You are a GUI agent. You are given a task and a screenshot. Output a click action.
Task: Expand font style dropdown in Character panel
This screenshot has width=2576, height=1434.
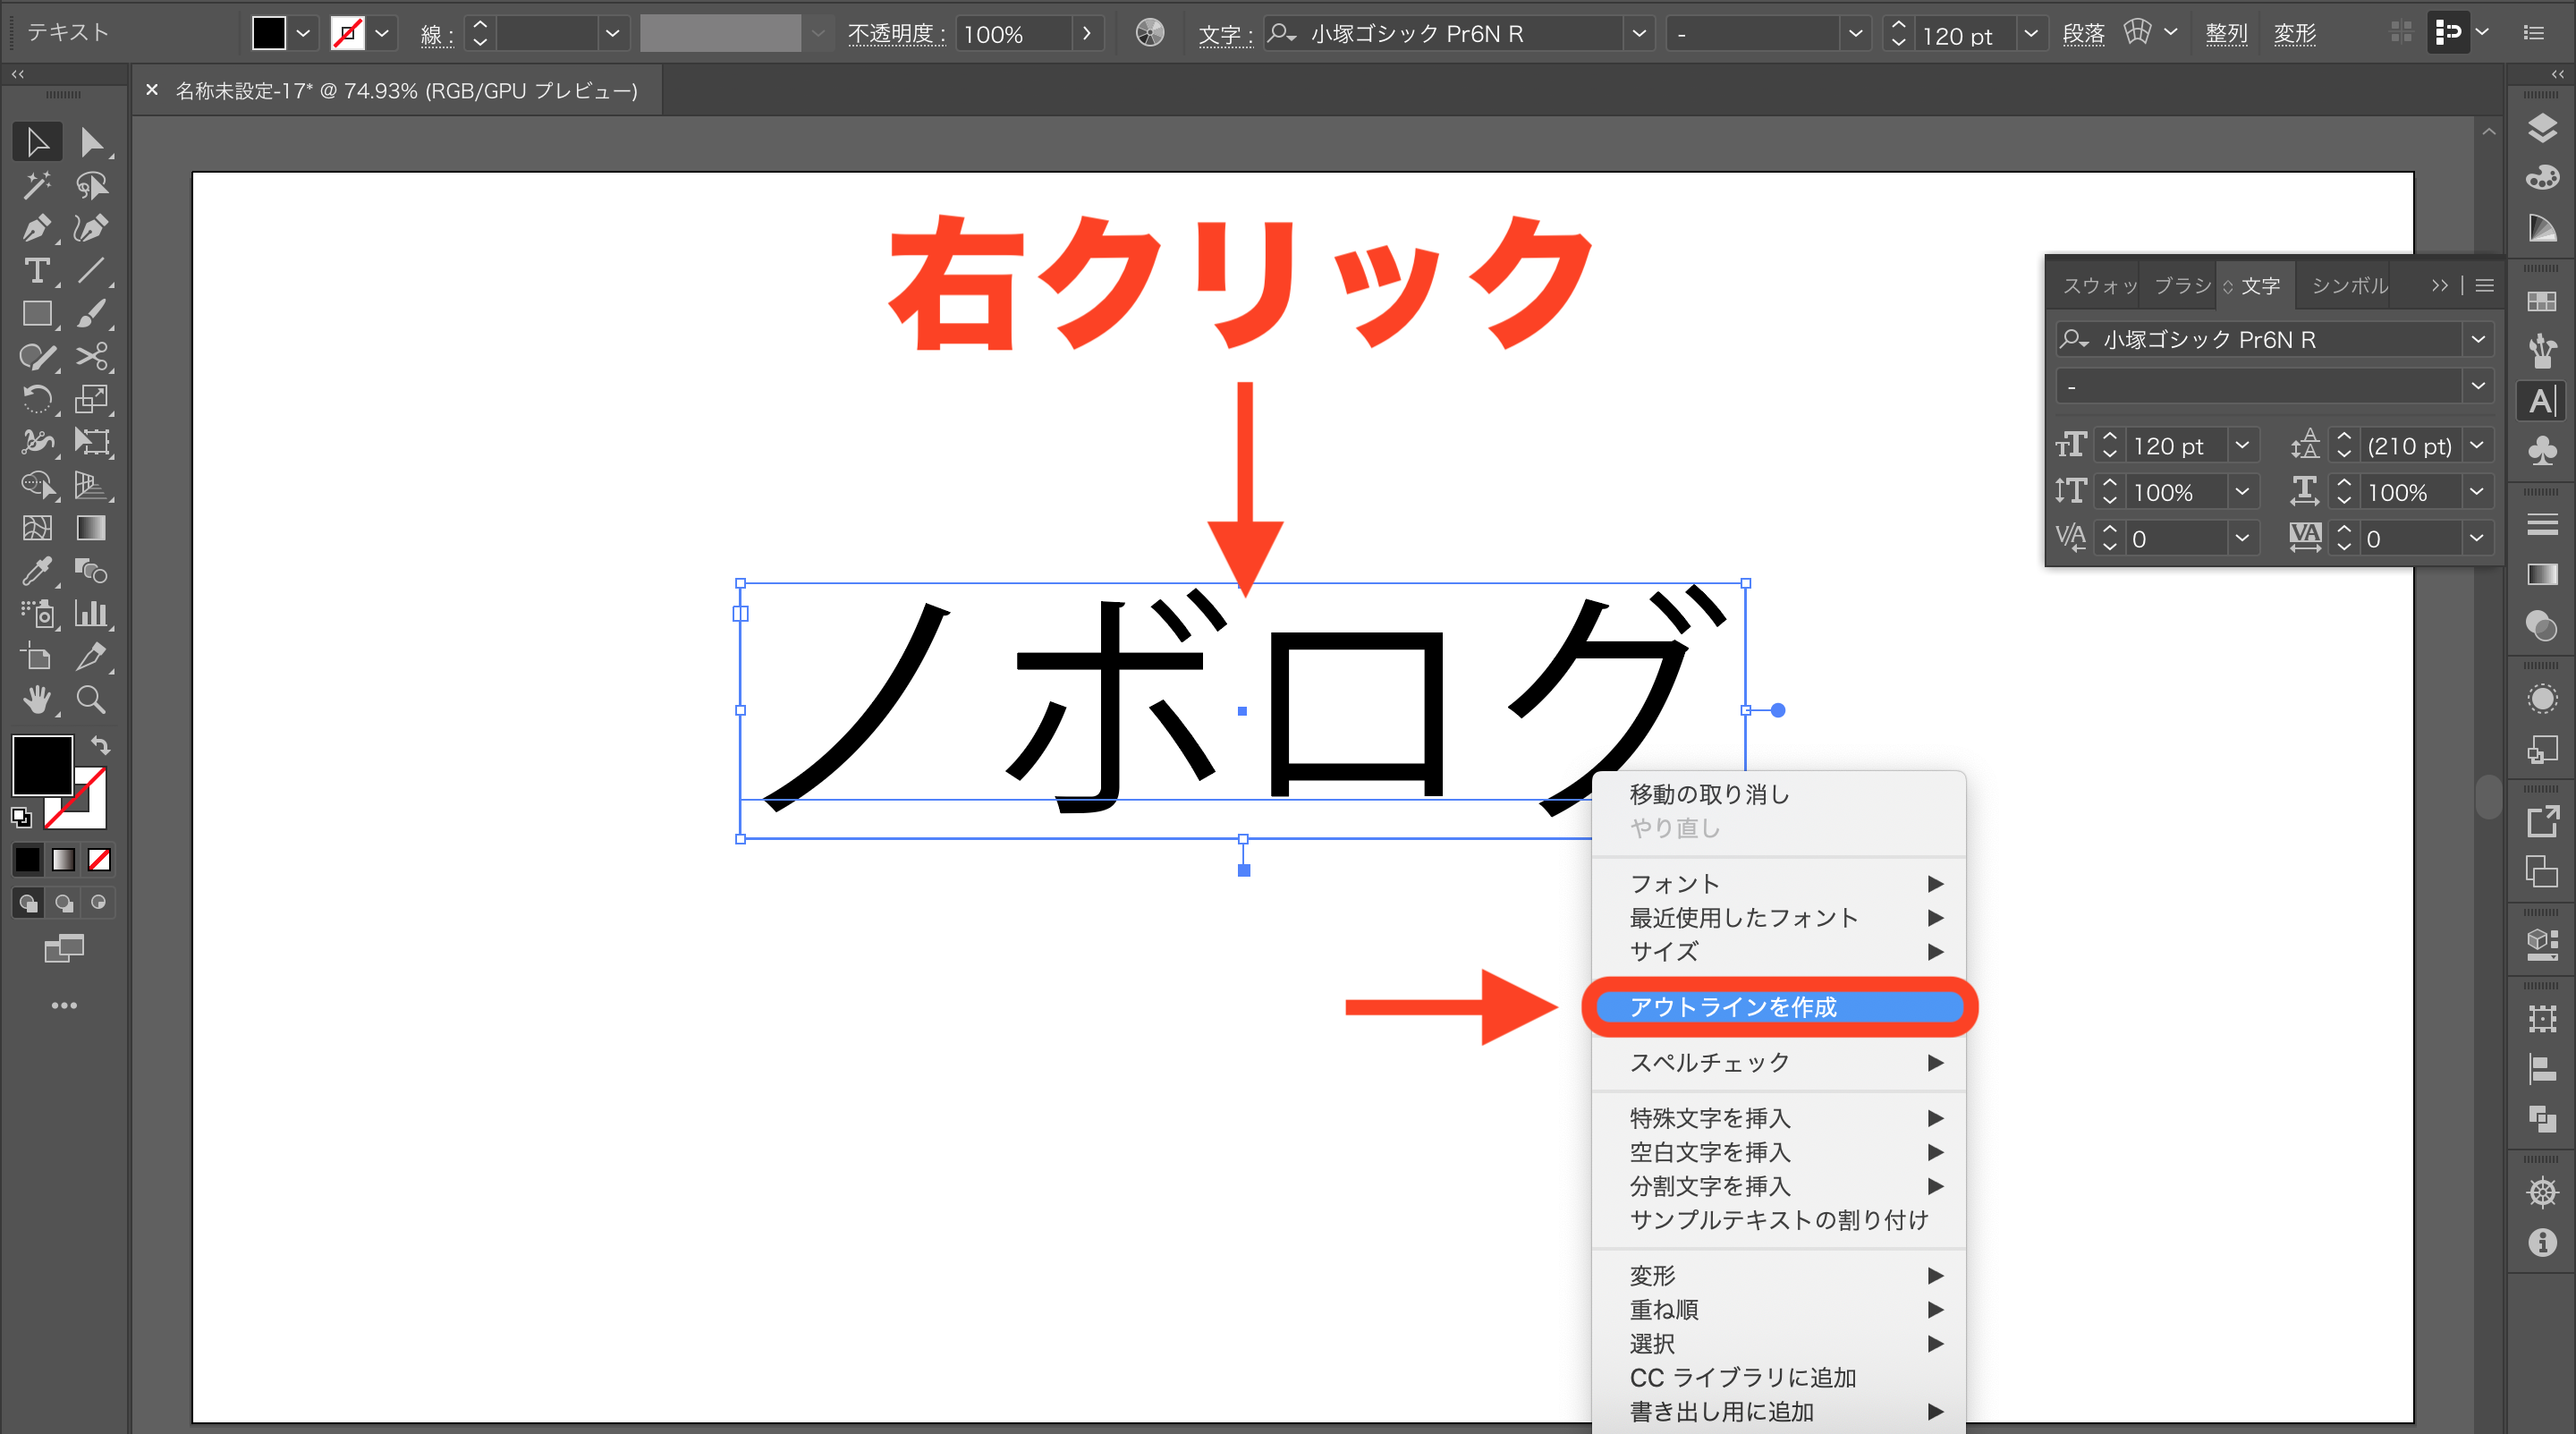pos(2478,385)
